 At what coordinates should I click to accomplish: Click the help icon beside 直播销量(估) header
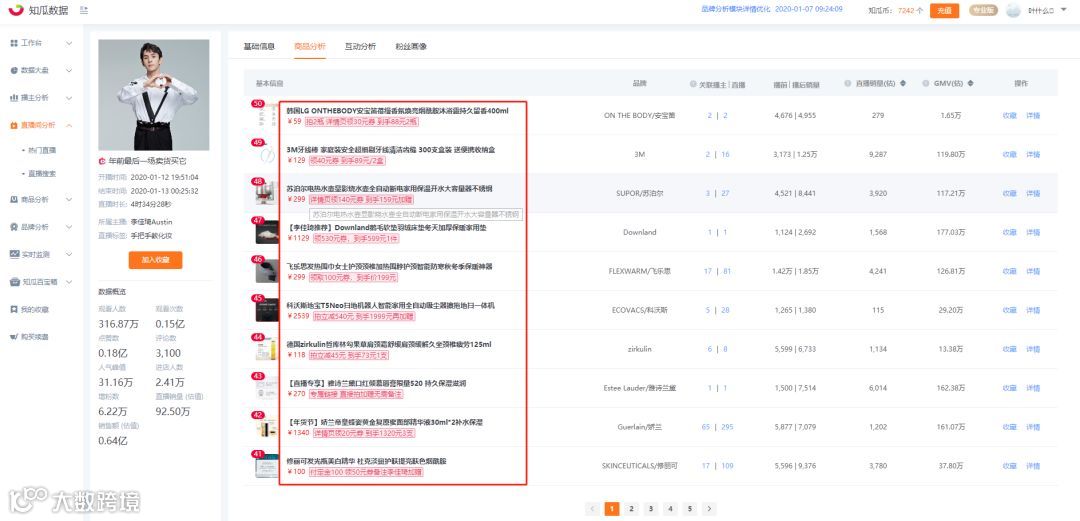(x=849, y=83)
